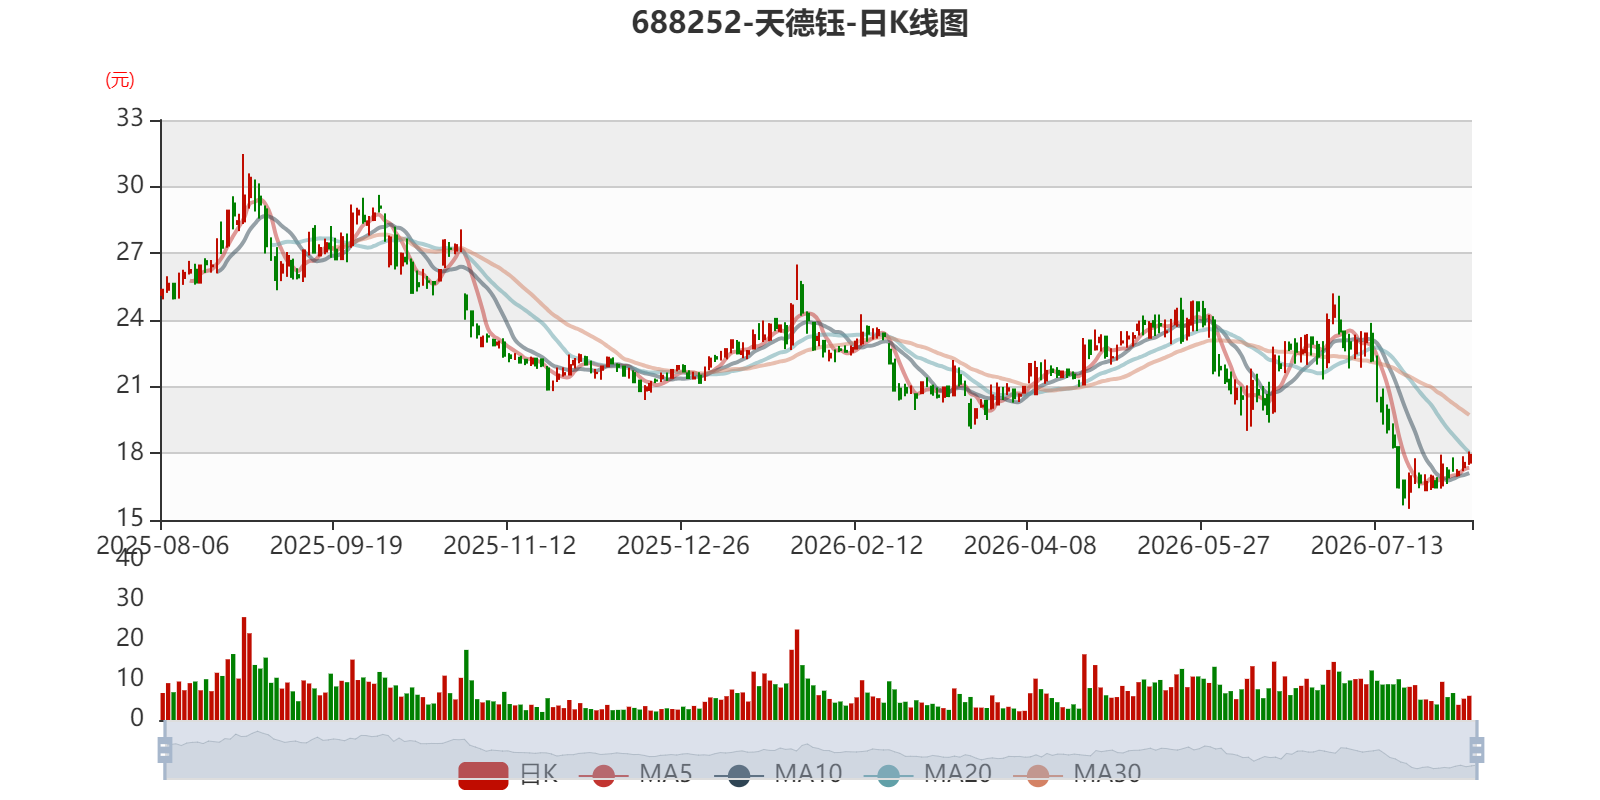Image resolution: width=1600 pixels, height=800 pixels.
Task: Disable the MA20 series legend label
Action: (958, 774)
